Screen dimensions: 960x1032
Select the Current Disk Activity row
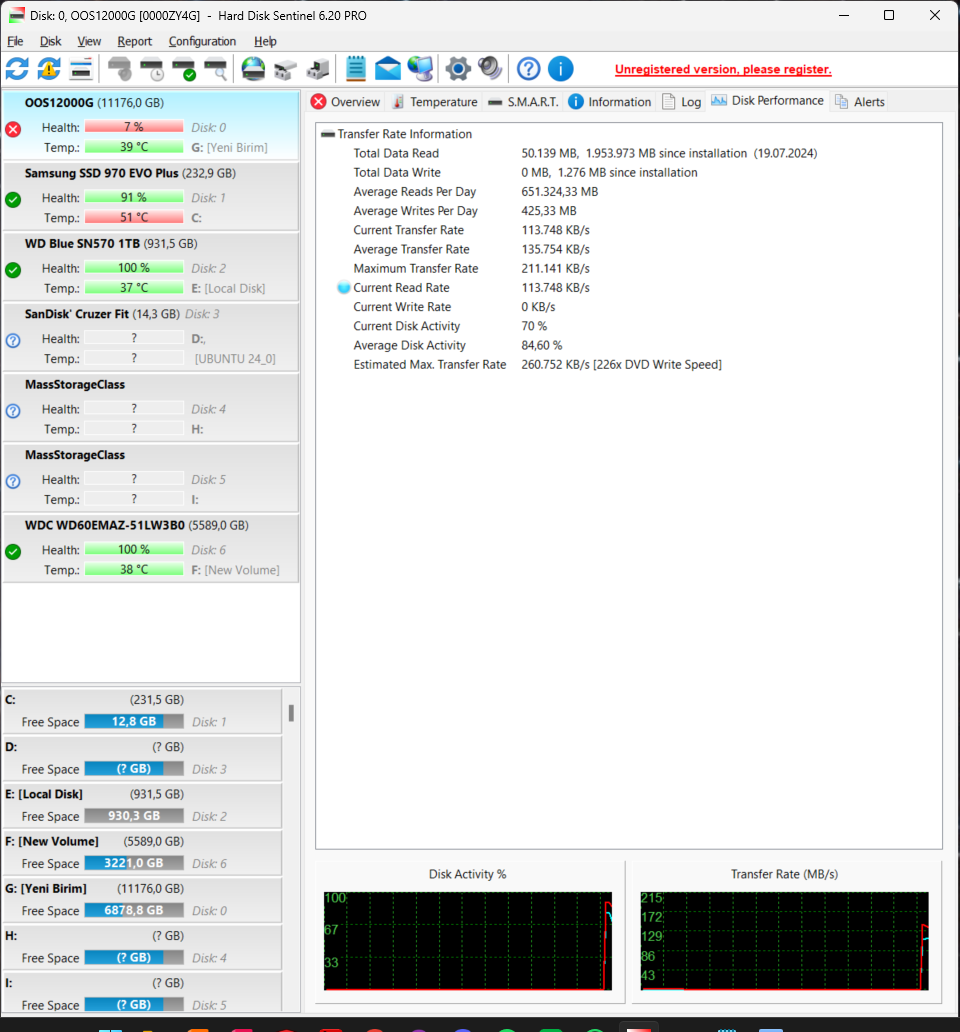(x=450, y=326)
